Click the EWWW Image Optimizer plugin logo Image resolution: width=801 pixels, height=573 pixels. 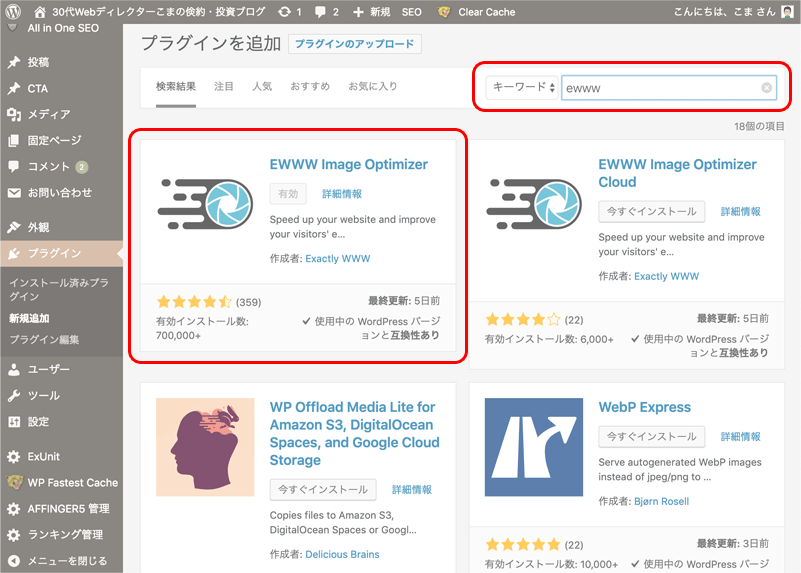click(205, 204)
